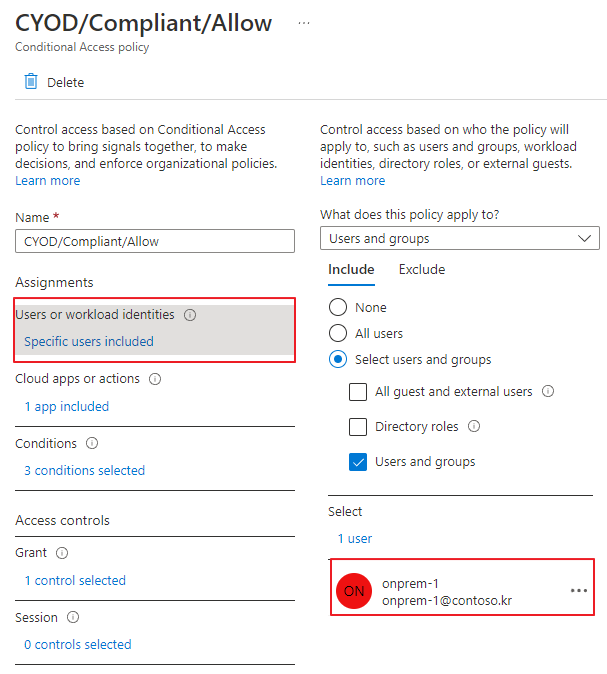Screen dimensions: 607x674
Task: Click the policy Name input field
Action: (x=155, y=241)
